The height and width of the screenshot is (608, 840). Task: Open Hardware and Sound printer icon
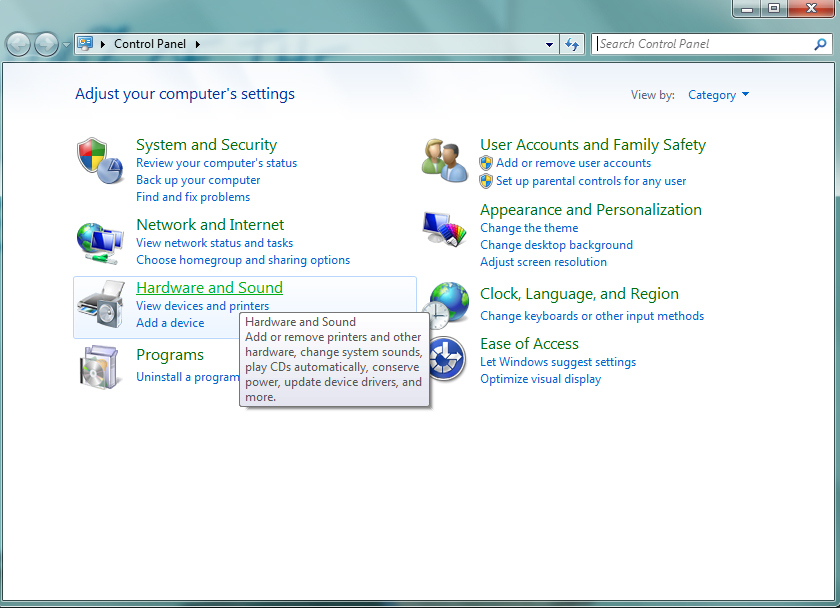(x=100, y=304)
